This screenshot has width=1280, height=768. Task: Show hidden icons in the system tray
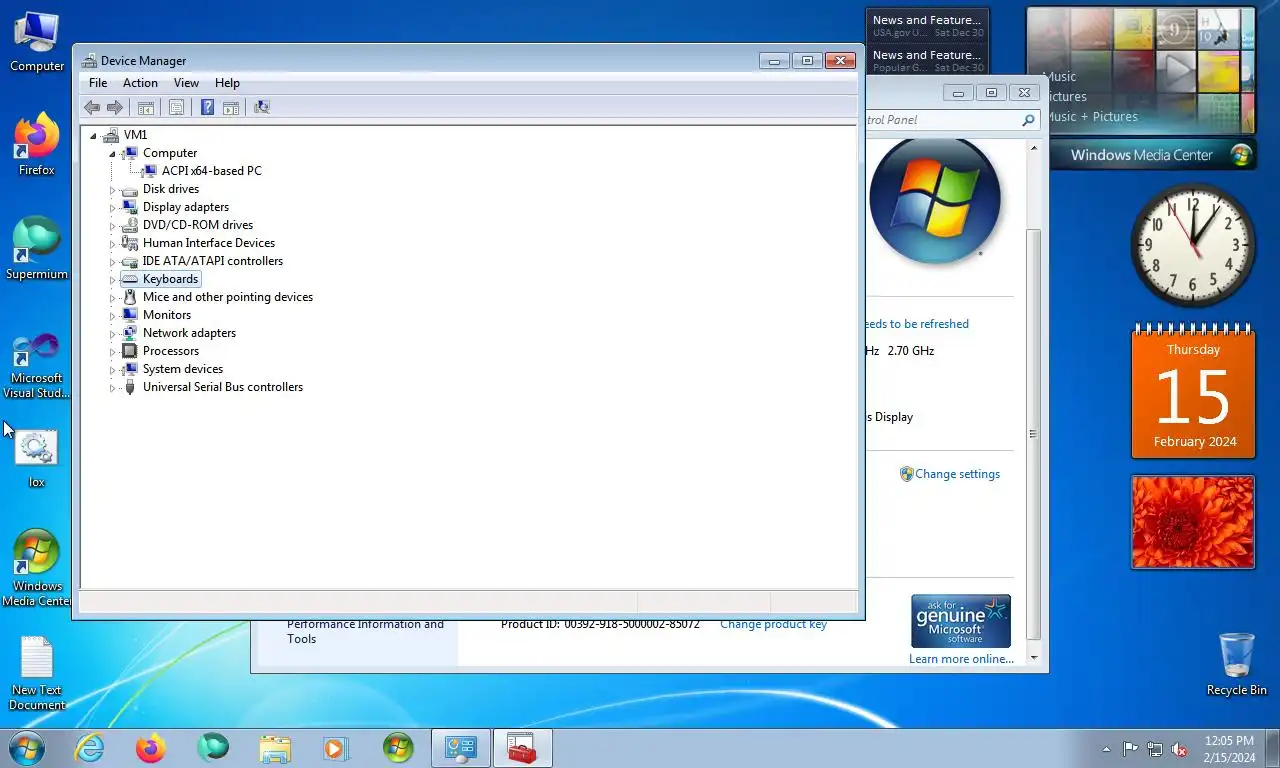tap(1106, 749)
